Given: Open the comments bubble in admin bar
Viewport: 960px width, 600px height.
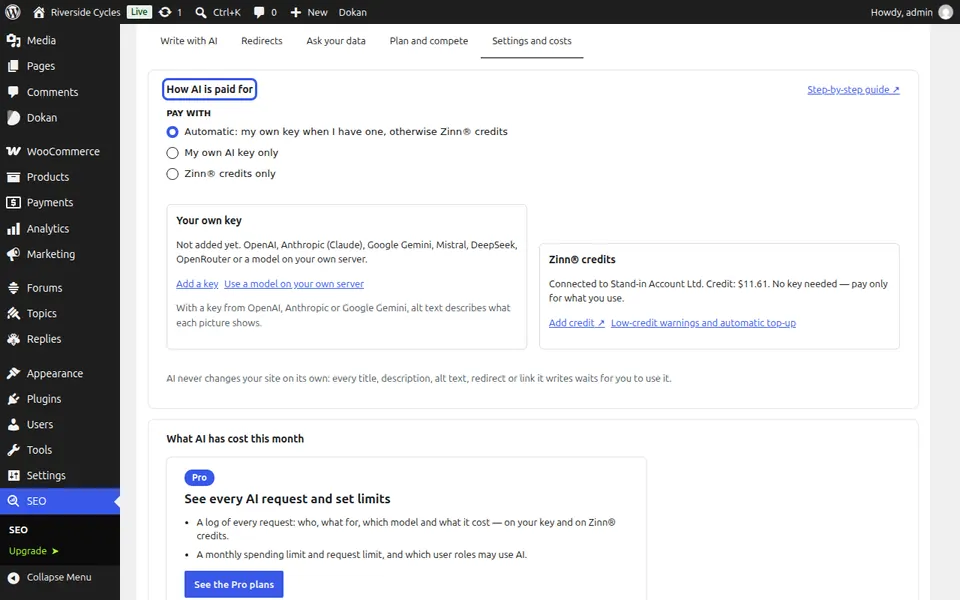Looking at the screenshot, I should [x=259, y=12].
